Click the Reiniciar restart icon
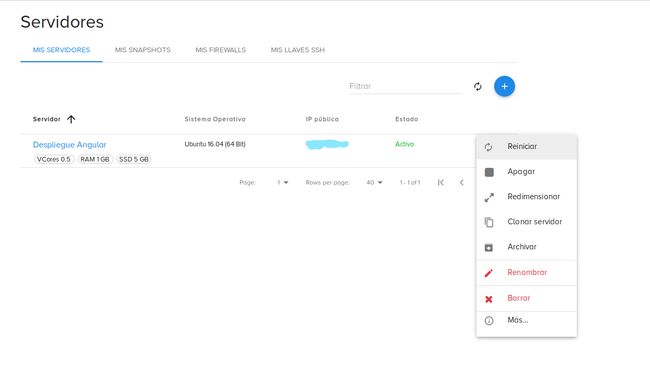 coord(488,147)
